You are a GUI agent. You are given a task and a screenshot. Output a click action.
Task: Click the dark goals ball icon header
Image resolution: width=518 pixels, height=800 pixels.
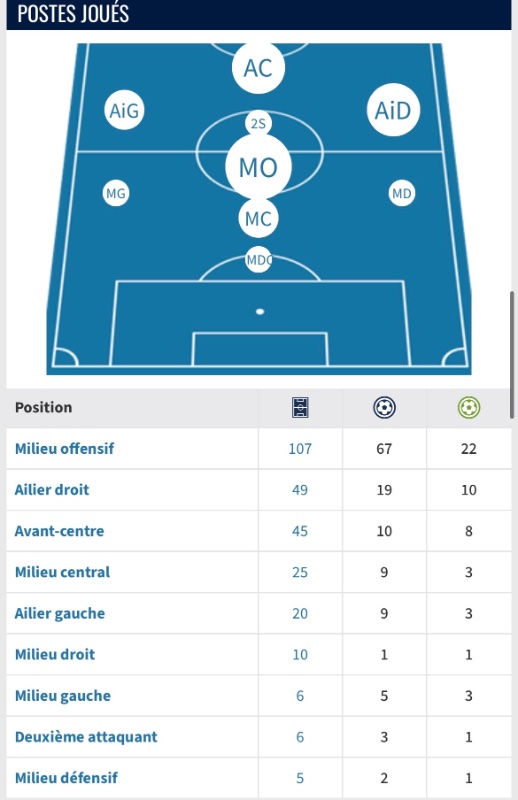point(384,408)
